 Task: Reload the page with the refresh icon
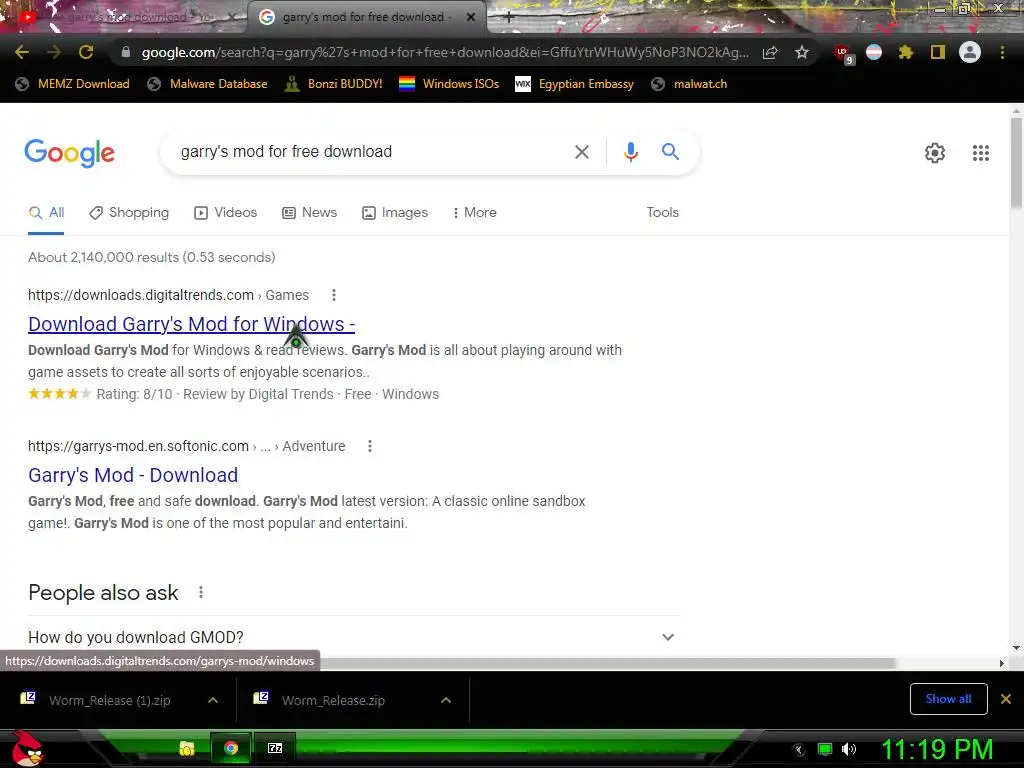86,52
